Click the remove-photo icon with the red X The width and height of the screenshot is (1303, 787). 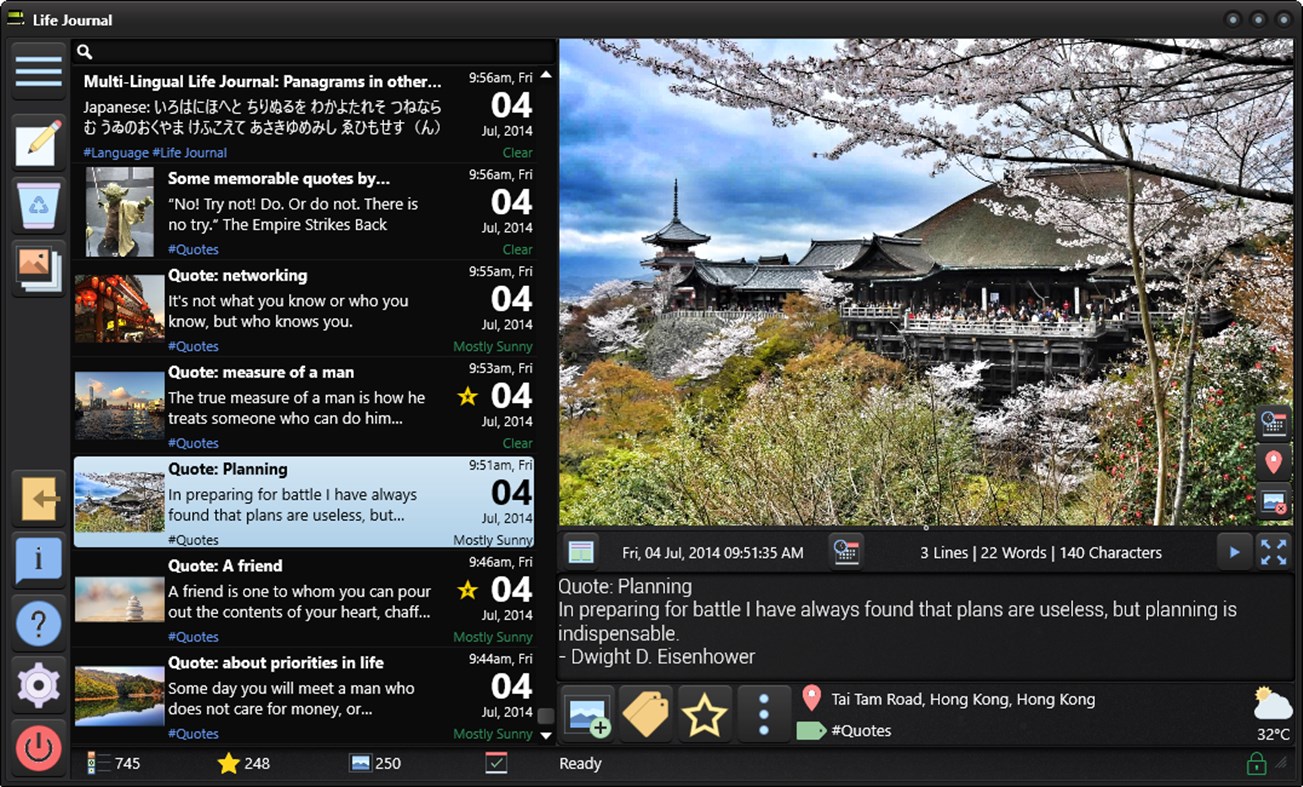pos(1273,502)
